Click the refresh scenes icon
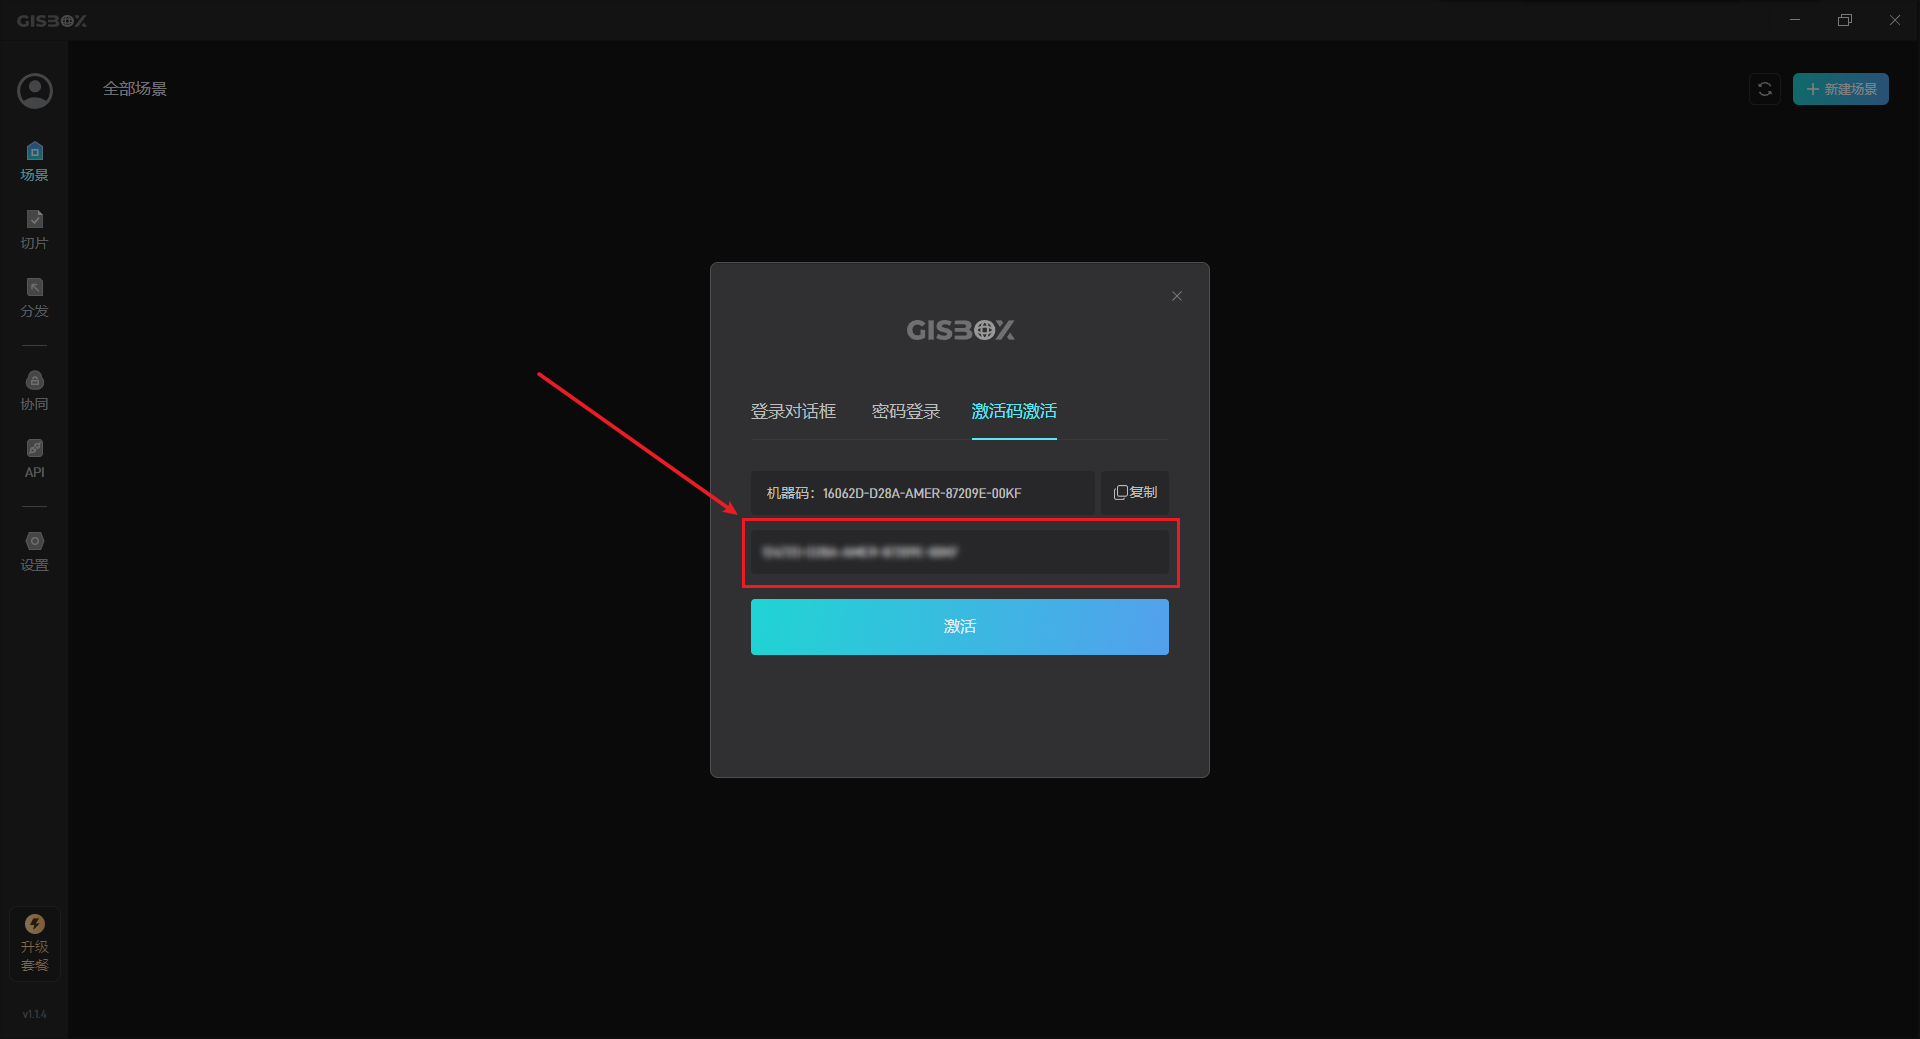The image size is (1920, 1039). pos(1765,89)
